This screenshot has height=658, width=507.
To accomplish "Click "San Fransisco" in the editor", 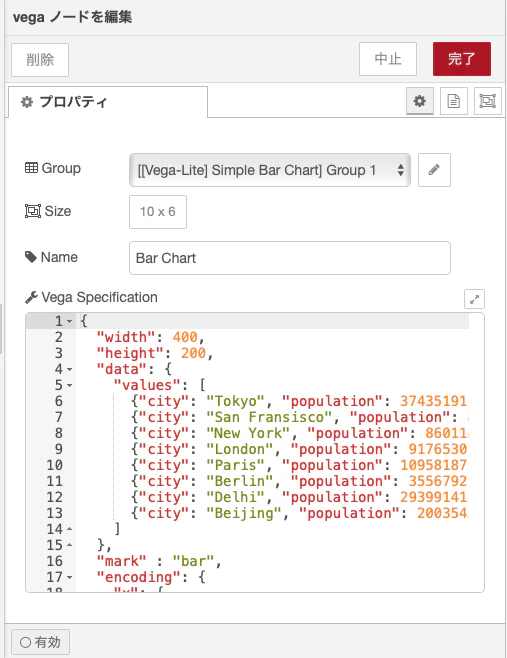I will pos(272,417).
